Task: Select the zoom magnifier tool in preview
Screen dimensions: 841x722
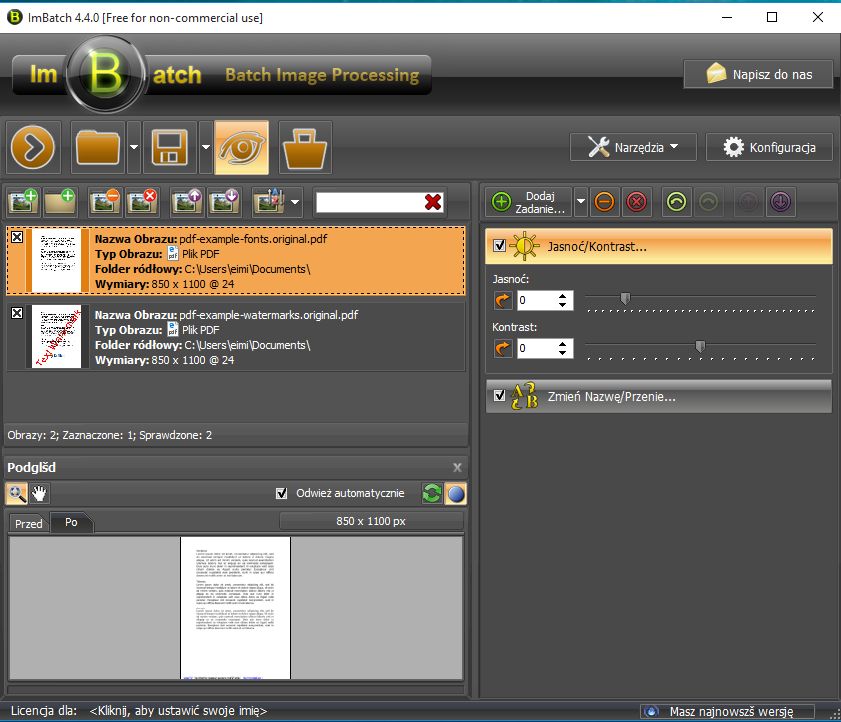Action: coord(17,493)
